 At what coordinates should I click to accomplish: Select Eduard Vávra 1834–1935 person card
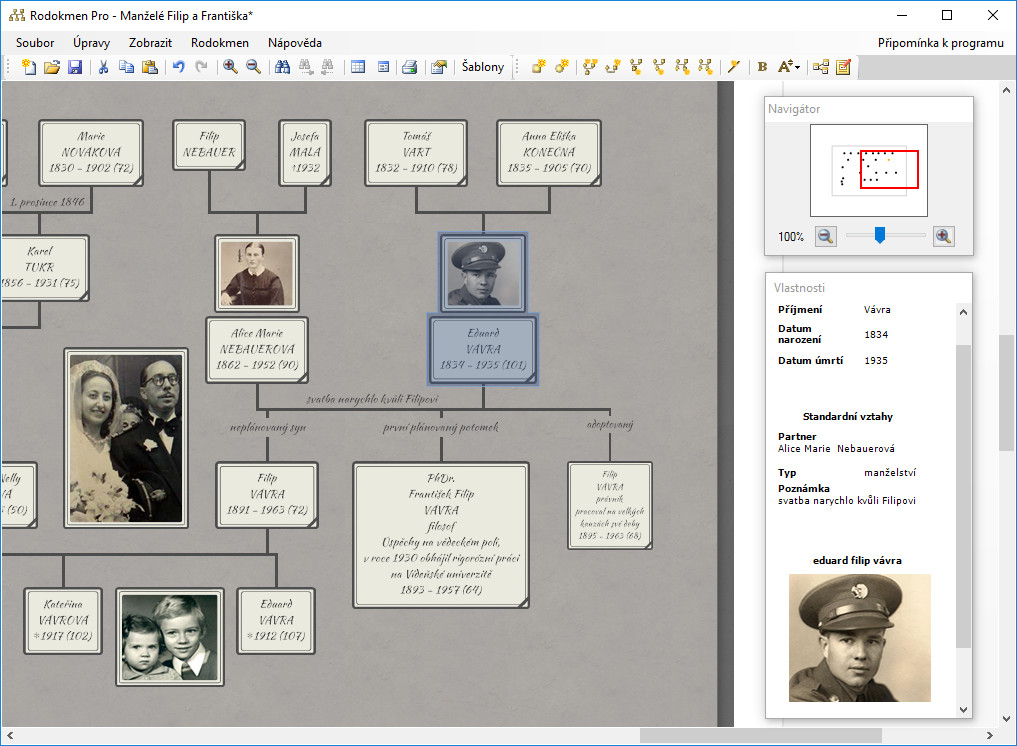coord(483,350)
